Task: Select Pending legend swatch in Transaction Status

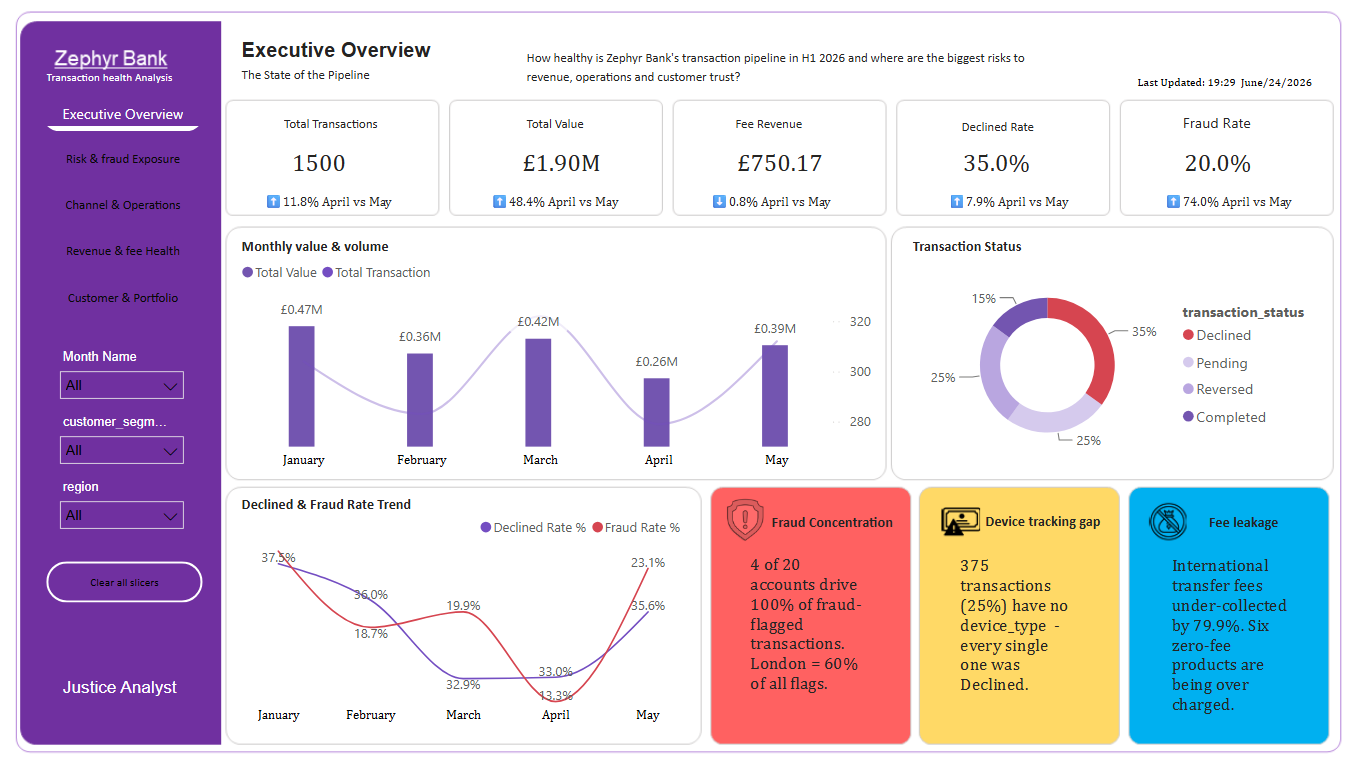Action: [1188, 363]
